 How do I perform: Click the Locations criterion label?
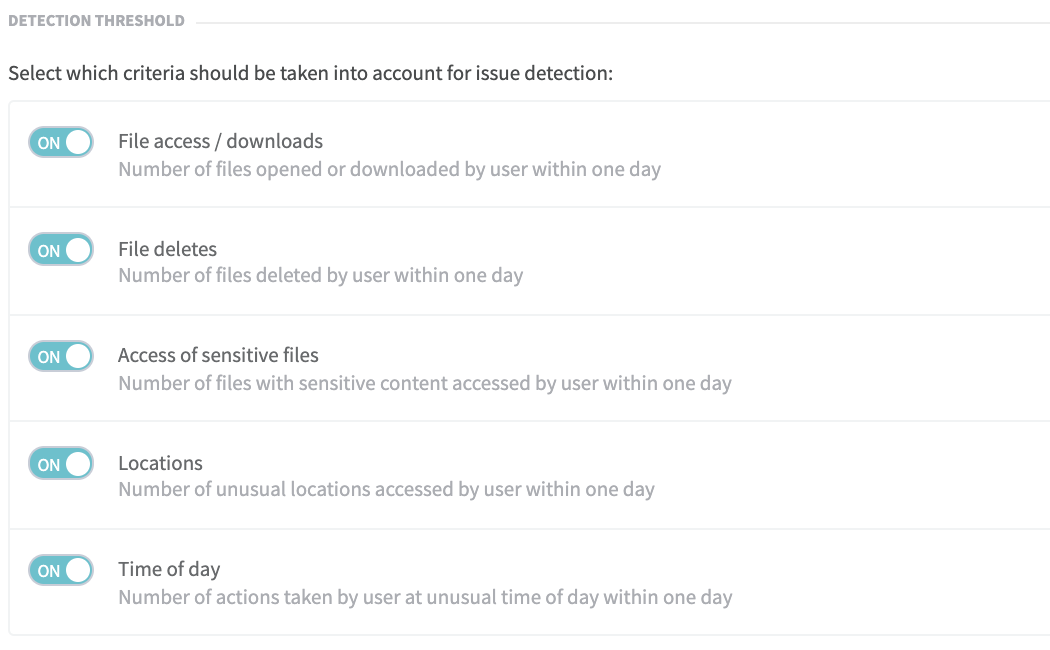click(x=160, y=463)
